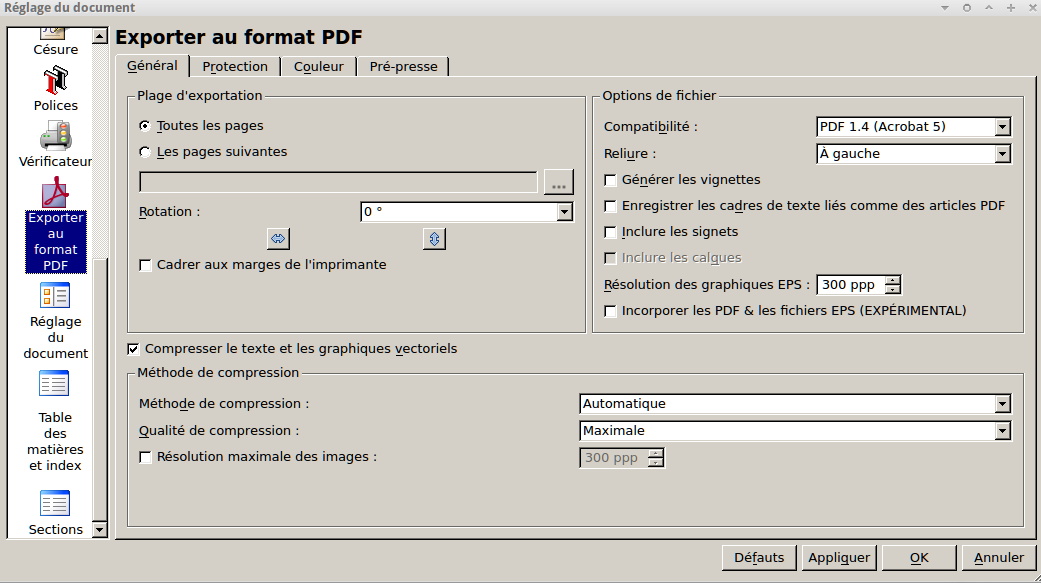Image resolution: width=1041 pixels, height=583 pixels.
Task: Select Toutes les pages radio button
Action: [145, 125]
